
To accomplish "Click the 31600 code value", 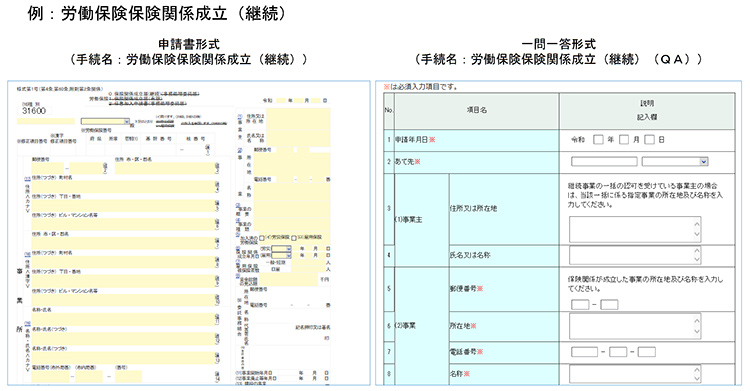I will click(x=34, y=111).
